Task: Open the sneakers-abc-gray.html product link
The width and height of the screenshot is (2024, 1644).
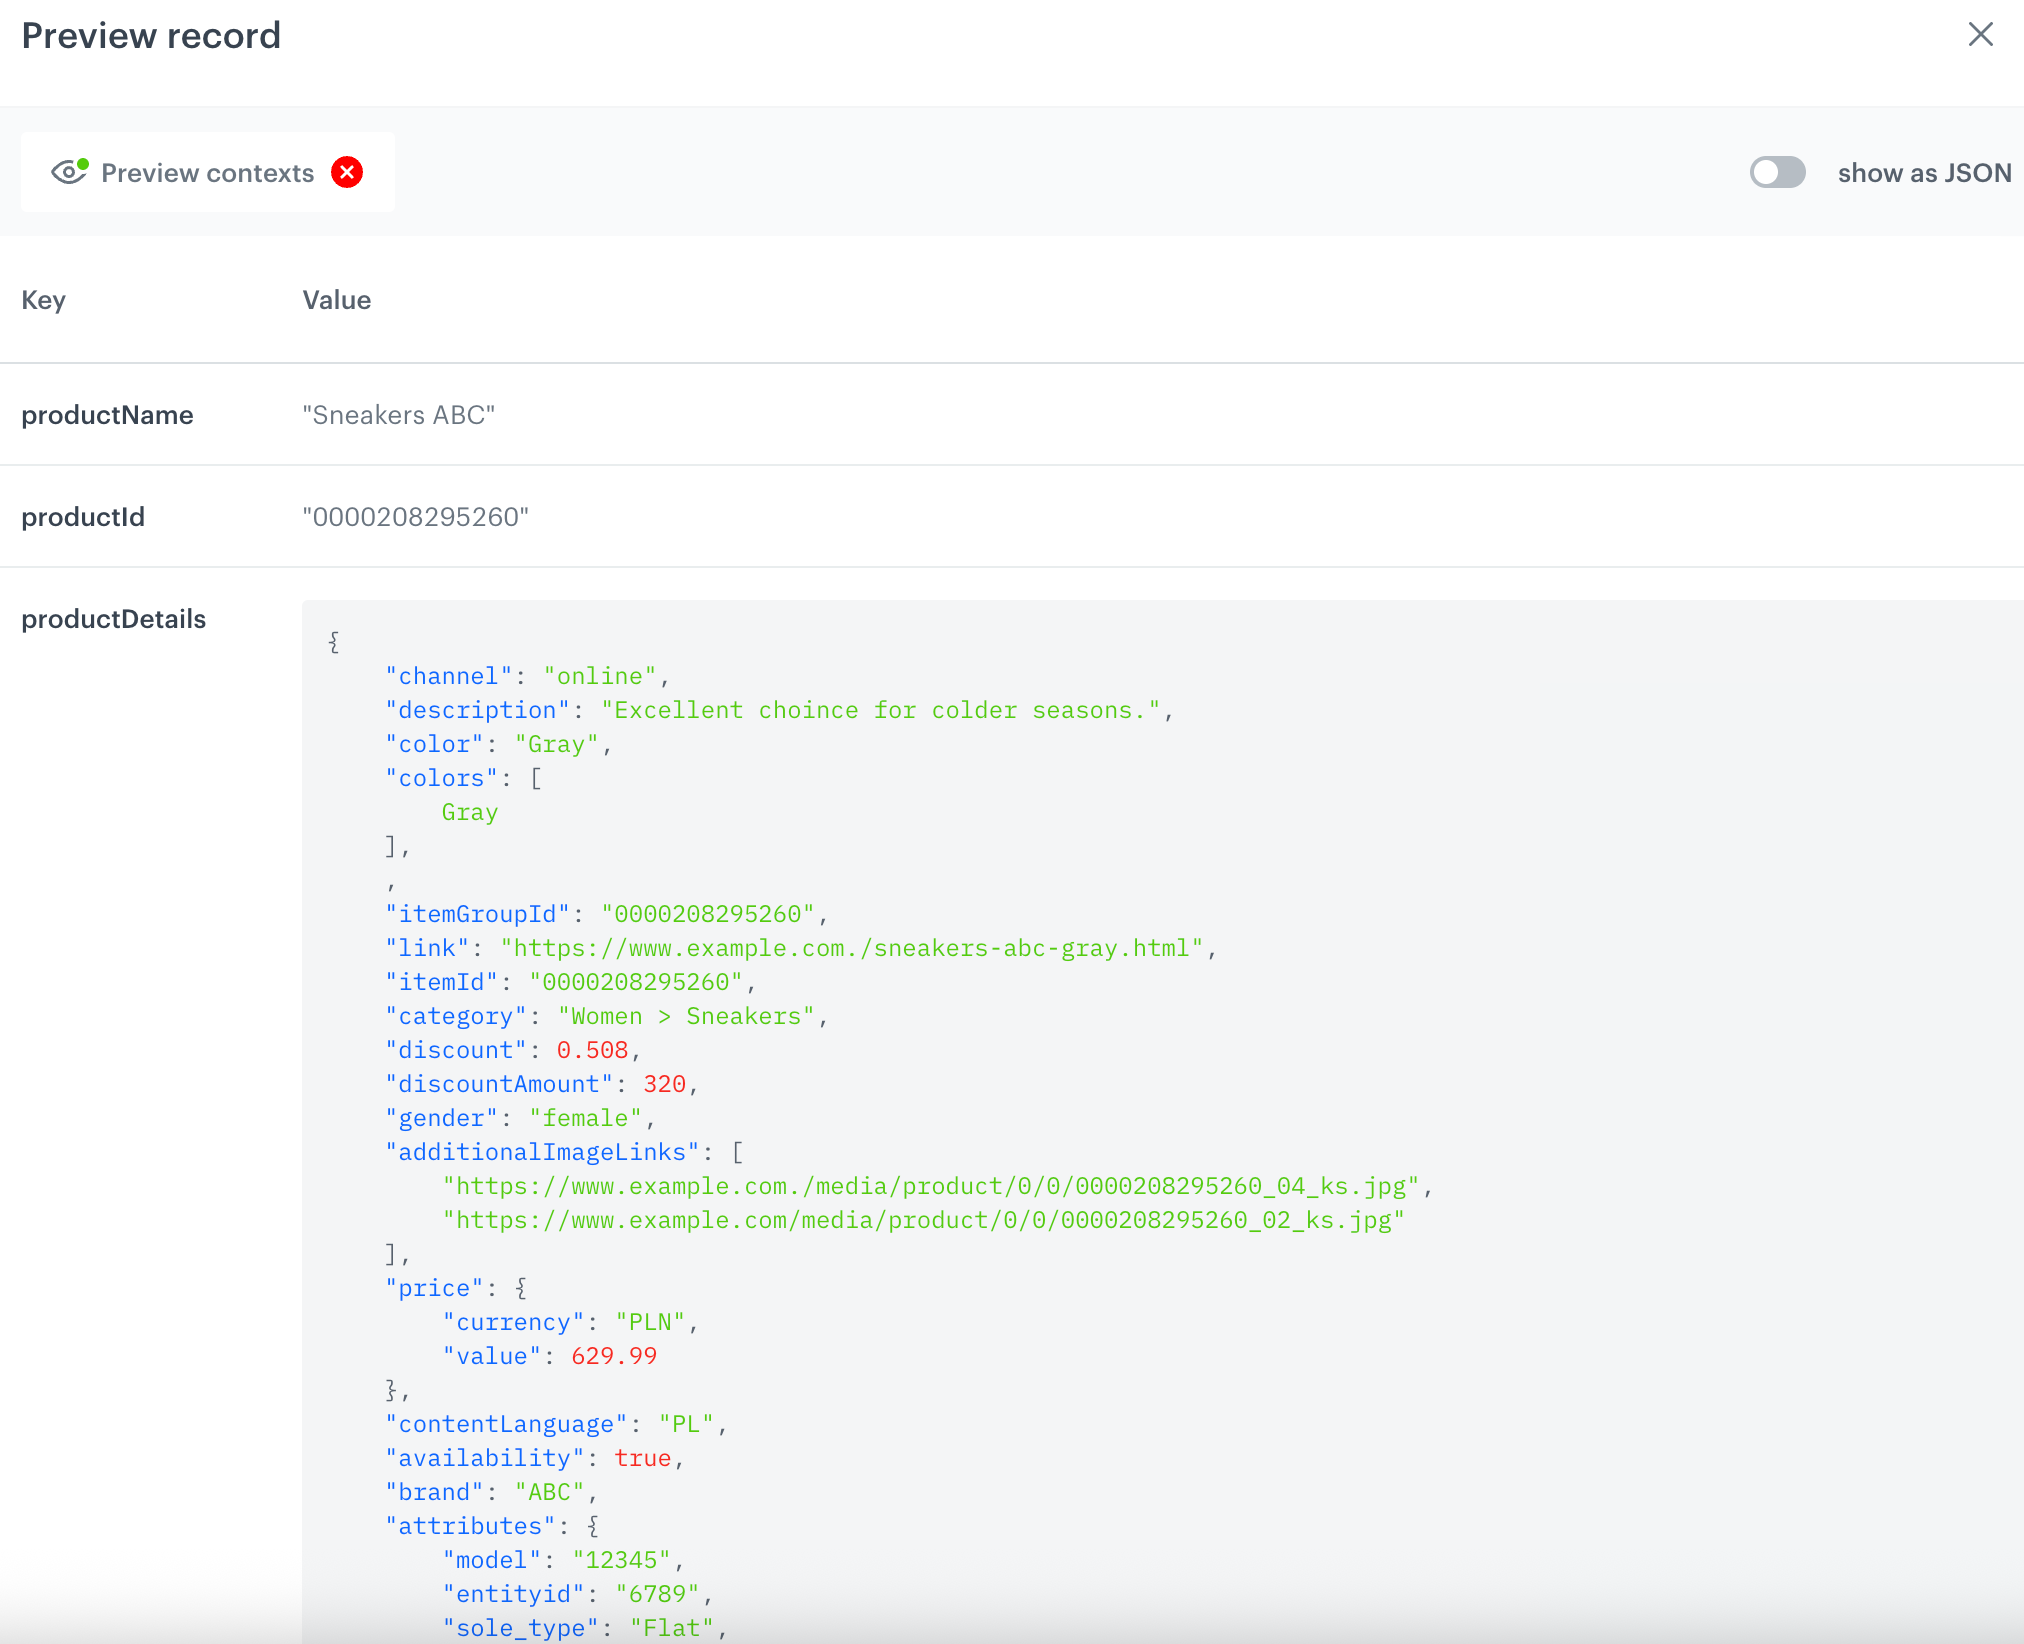Action: pos(855,948)
